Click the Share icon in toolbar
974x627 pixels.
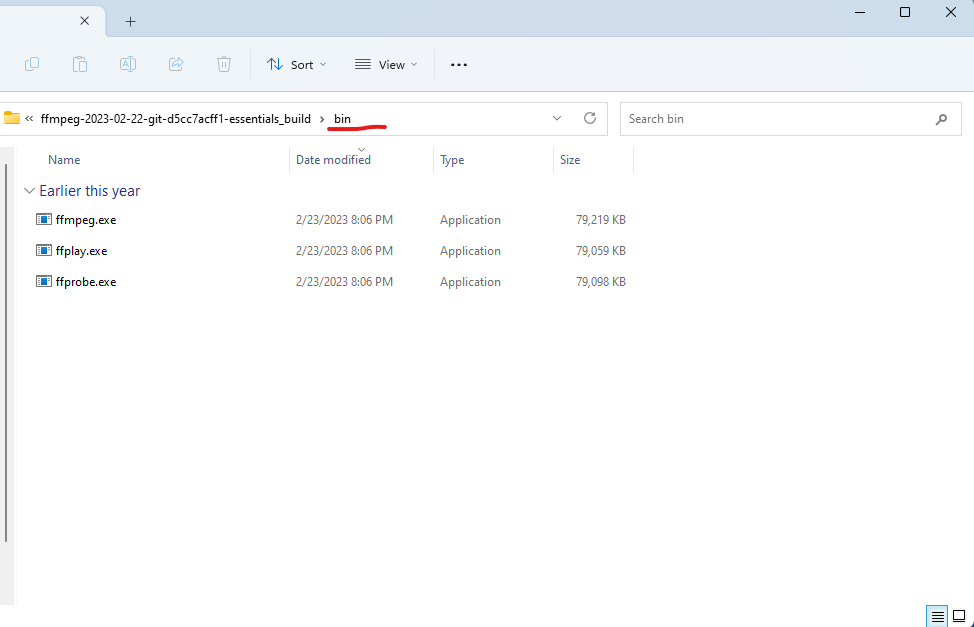tap(176, 64)
